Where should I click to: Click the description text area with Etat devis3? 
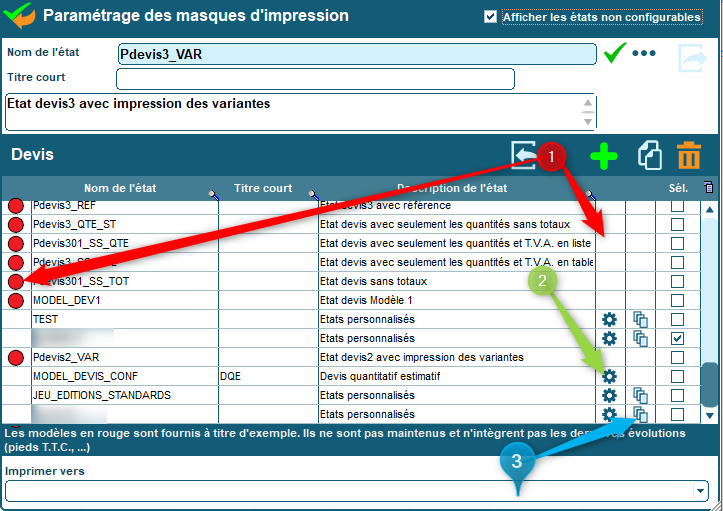pyautogui.click(x=301, y=112)
